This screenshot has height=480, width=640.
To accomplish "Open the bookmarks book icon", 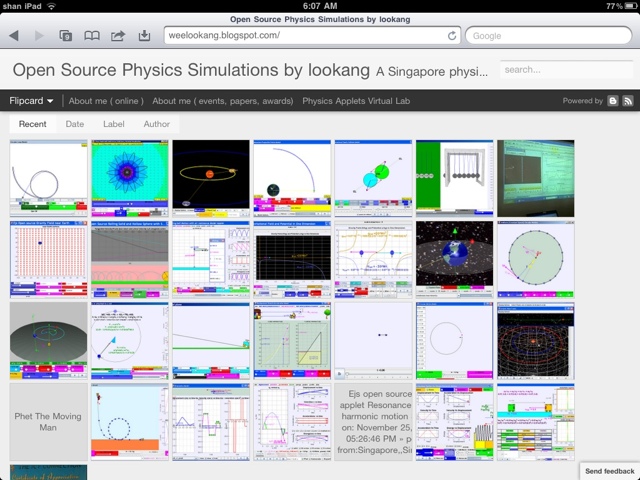I will [x=92, y=36].
